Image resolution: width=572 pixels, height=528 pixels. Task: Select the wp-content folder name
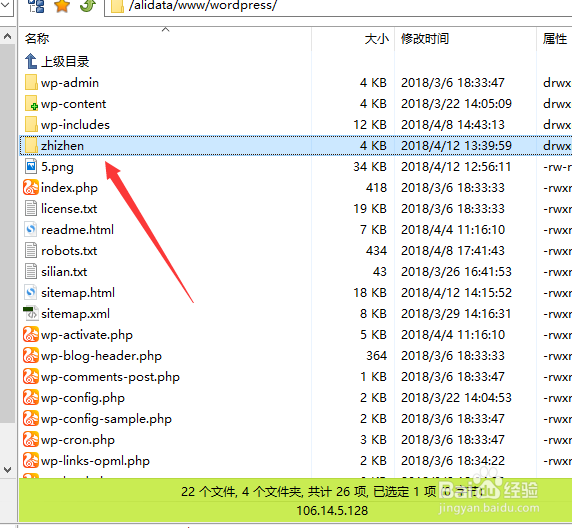73,104
